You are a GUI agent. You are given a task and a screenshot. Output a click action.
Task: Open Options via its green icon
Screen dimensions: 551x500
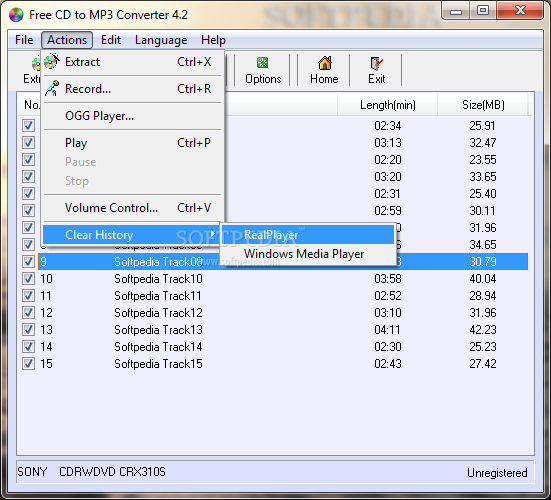point(262,63)
